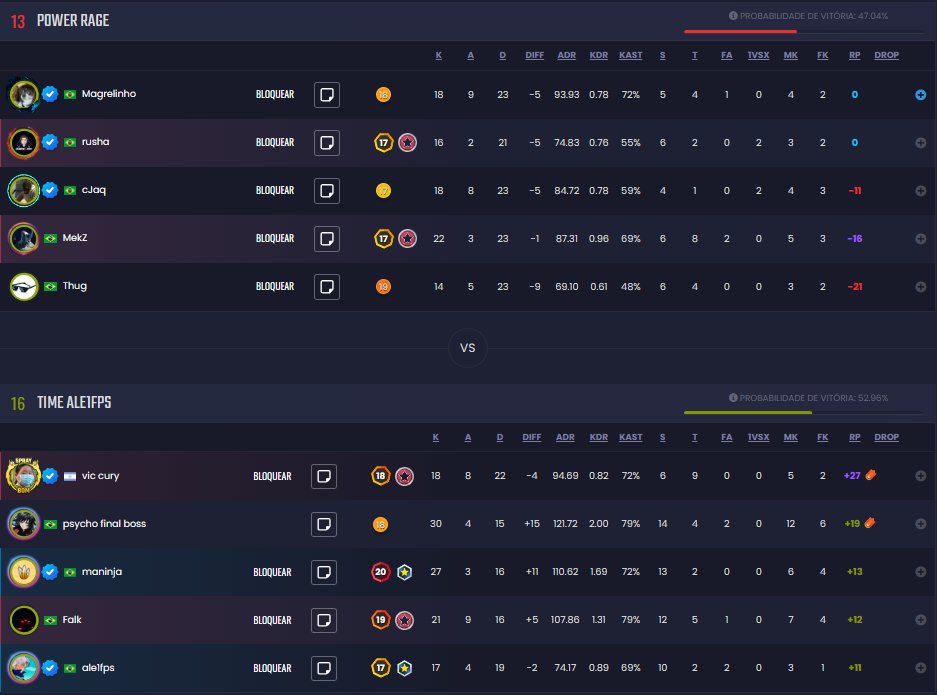Click the verified checkmark badge next to cJaq

click(50, 190)
